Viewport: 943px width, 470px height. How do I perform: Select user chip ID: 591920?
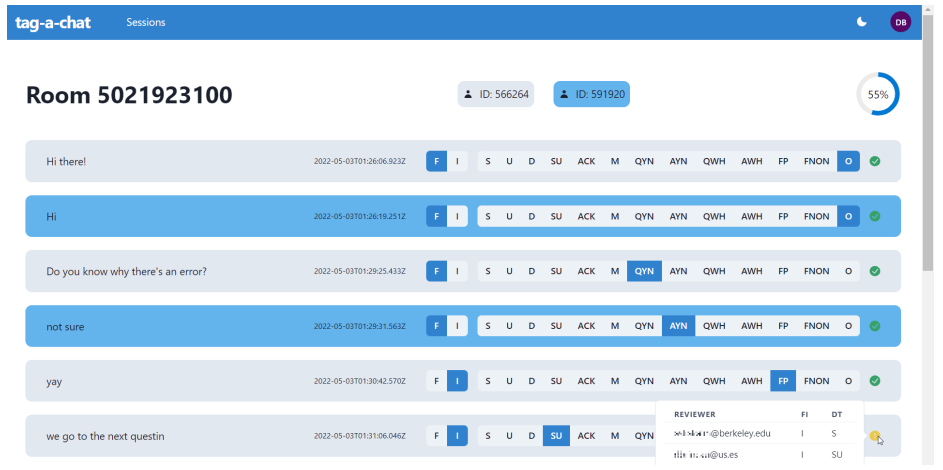coord(592,94)
